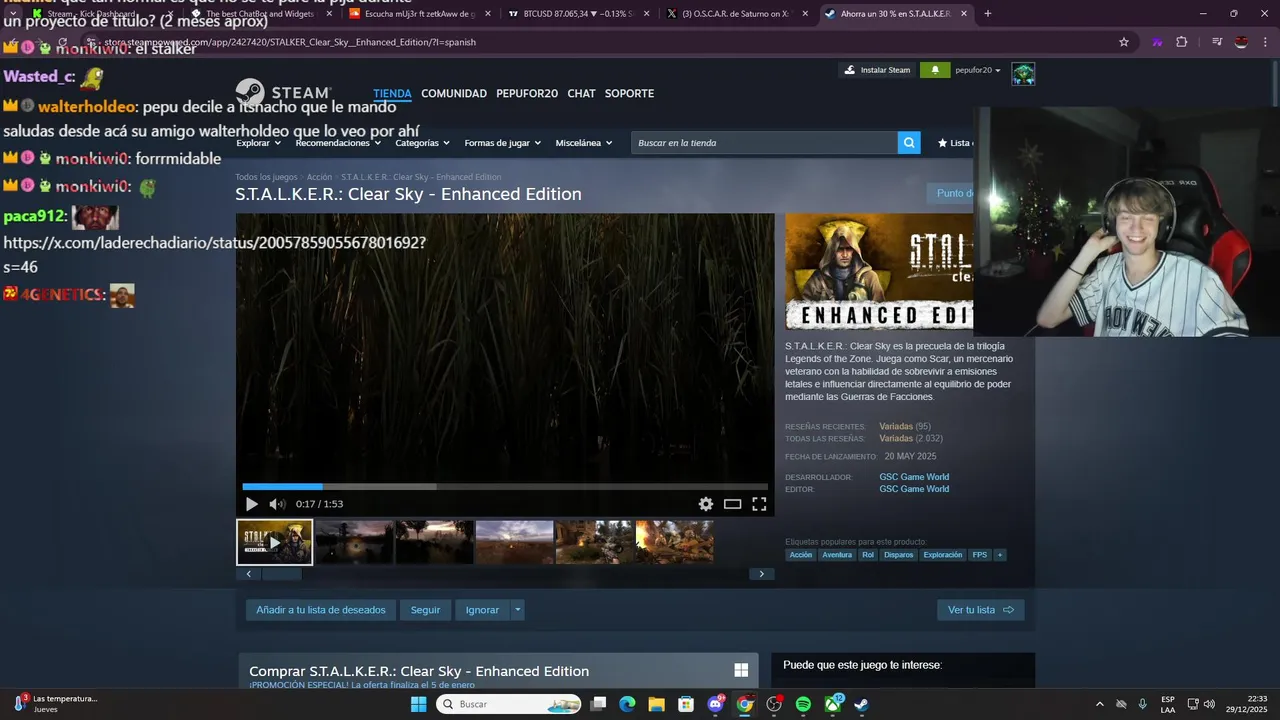Image resolution: width=1280 pixels, height=720 pixels.
Task: Open Spotify from the taskbar
Action: pyautogui.click(x=803, y=704)
